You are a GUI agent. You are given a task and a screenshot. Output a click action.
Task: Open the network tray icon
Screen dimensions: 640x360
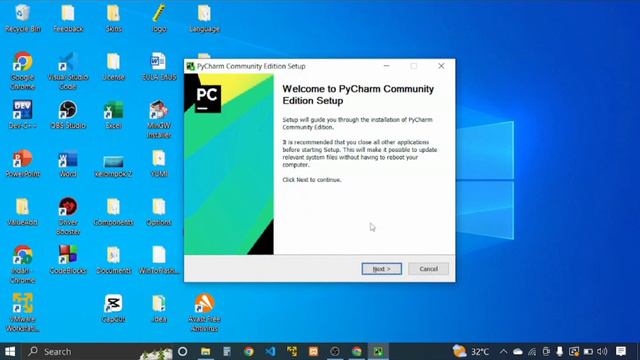point(532,351)
